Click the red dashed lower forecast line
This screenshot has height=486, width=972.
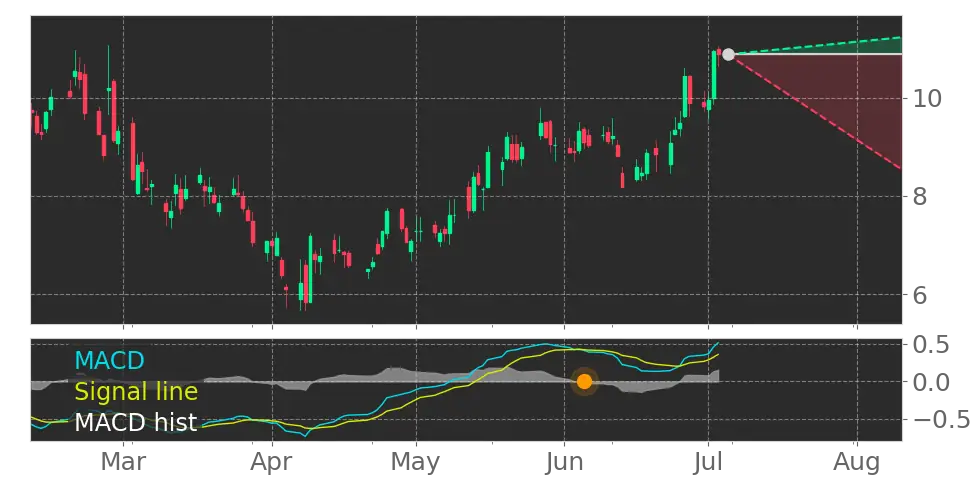tap(818, 112)
